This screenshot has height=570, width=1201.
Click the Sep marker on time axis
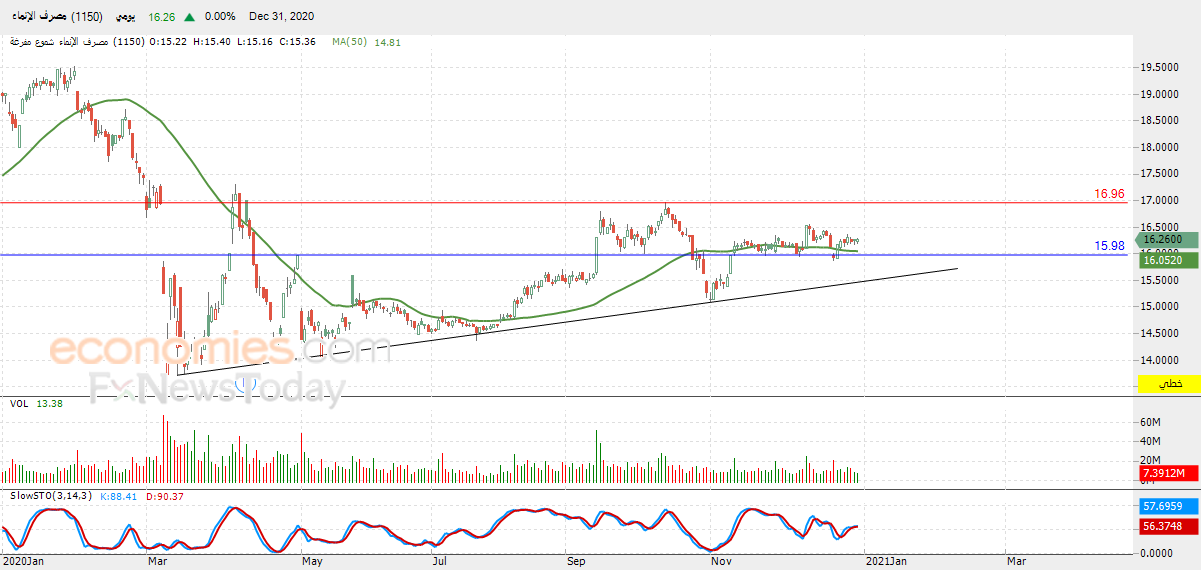pos(576,562)
